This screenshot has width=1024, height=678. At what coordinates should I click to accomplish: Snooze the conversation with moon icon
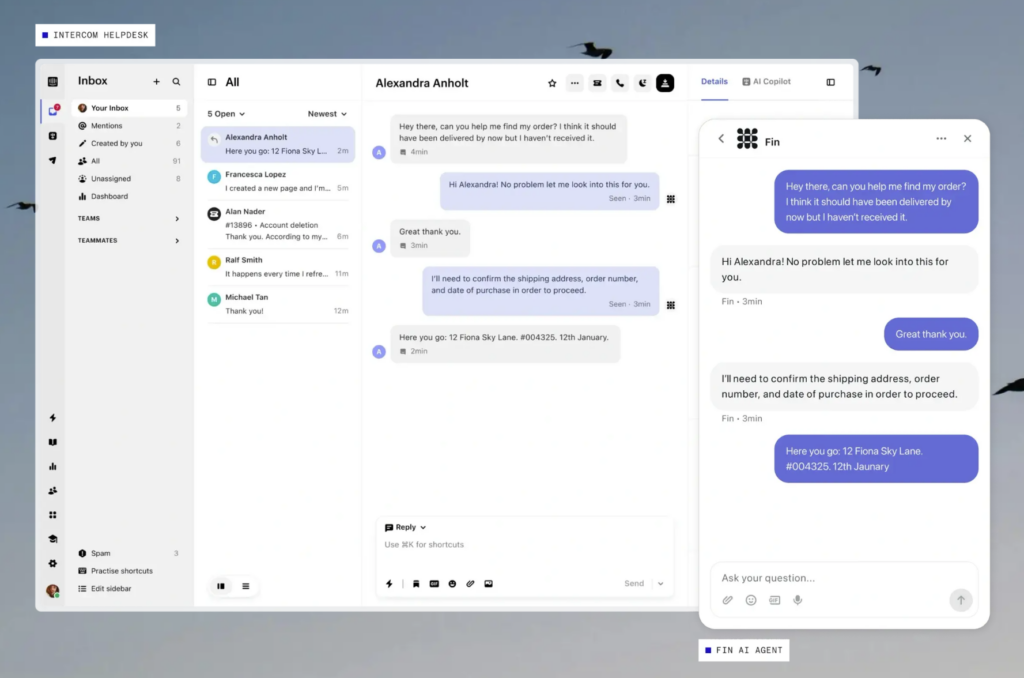643,83
